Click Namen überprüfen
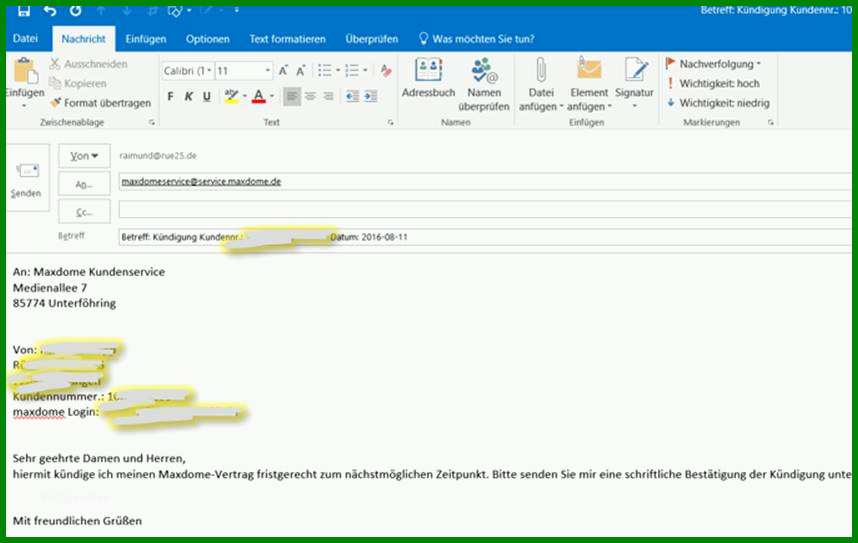Viewport: 858px width, 543px height. tap(484, 84)
